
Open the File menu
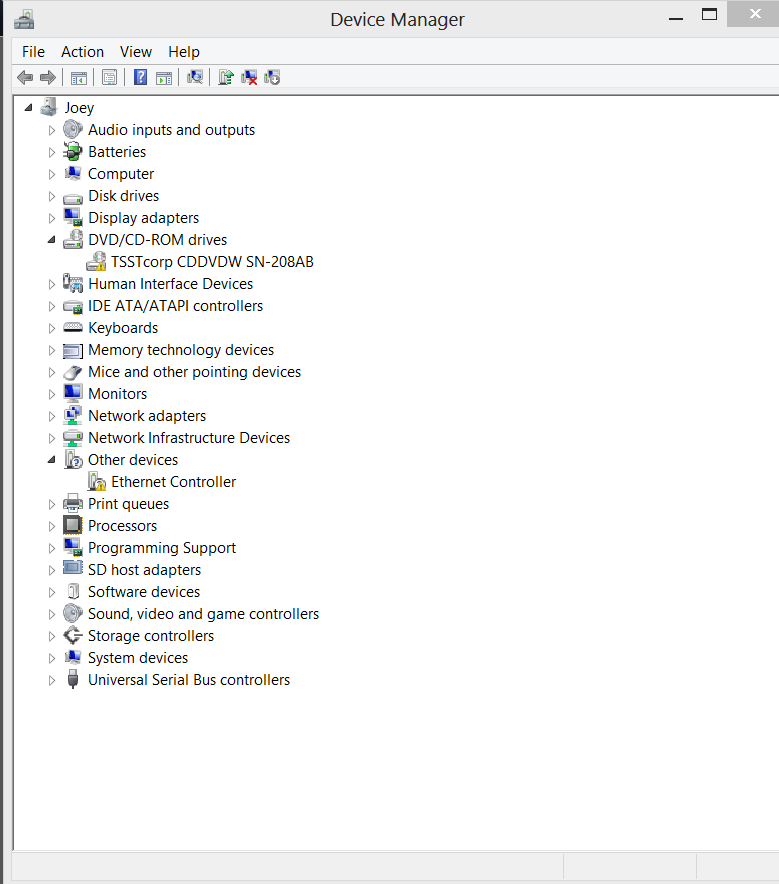point(33,52)
